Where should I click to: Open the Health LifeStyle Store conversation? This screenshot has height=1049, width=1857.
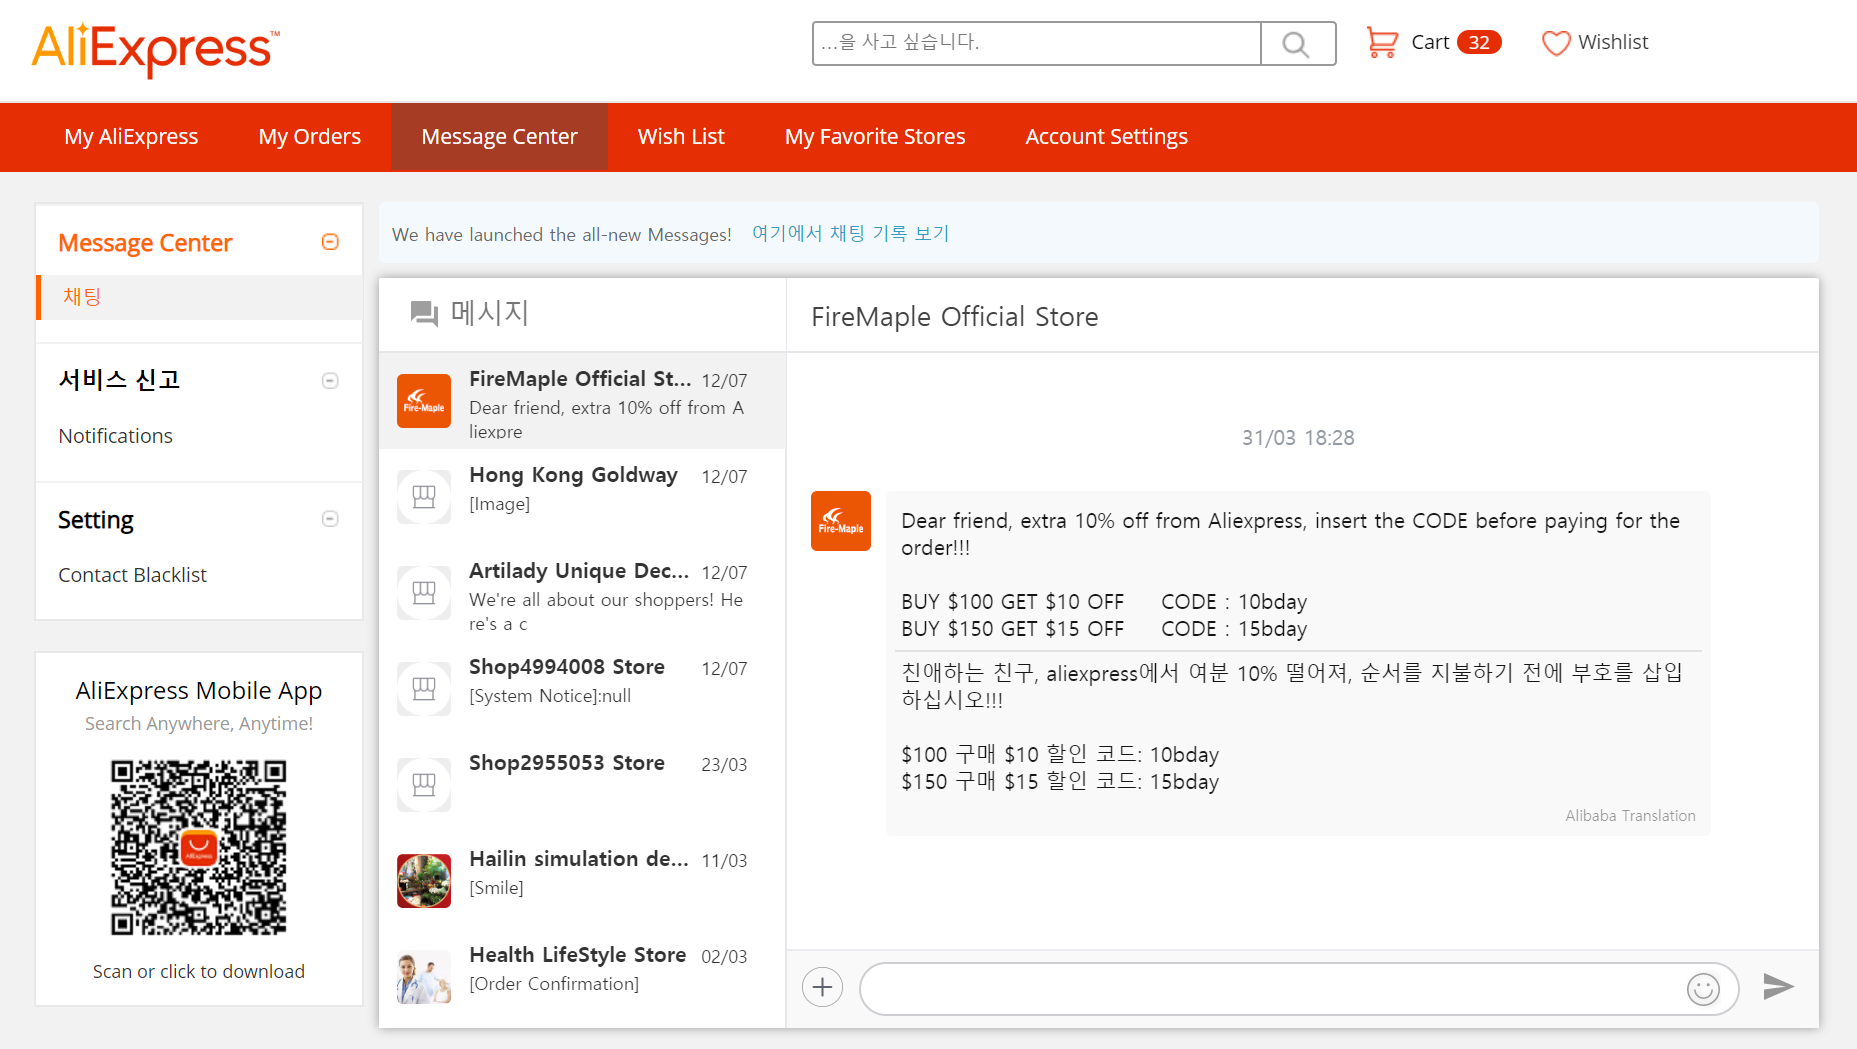click(582, 977)
